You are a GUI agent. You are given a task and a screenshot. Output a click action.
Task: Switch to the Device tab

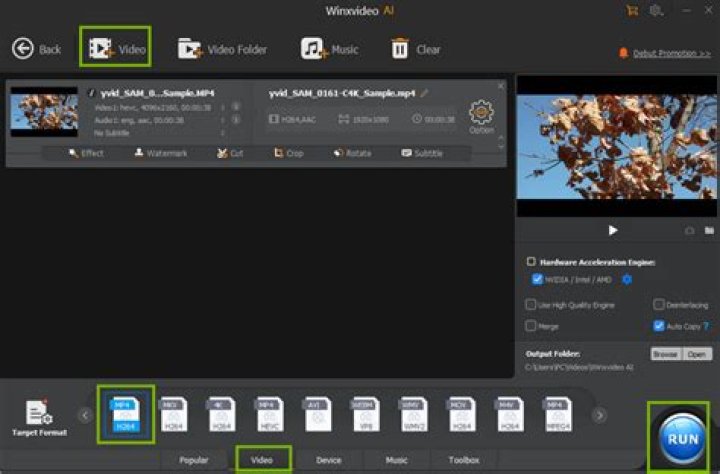click(x=329, y=460)
